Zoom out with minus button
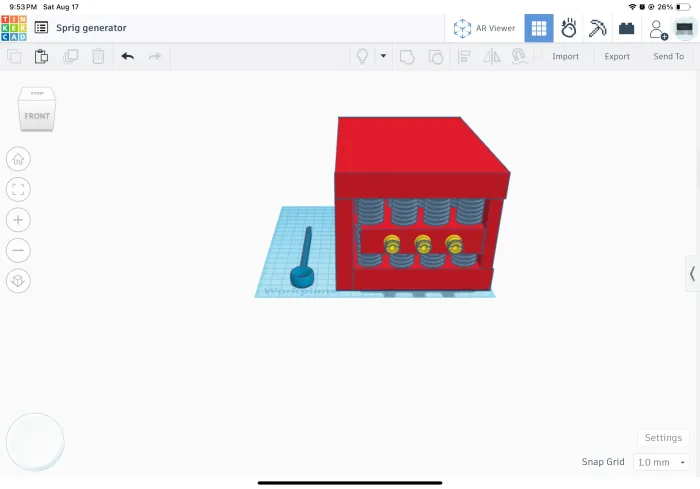 coord(18,250)
